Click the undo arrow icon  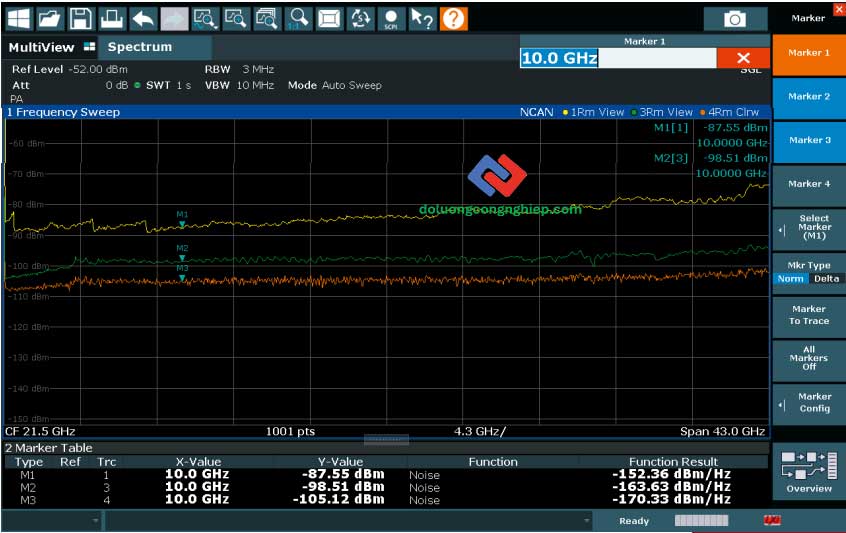tap(144, 19)
